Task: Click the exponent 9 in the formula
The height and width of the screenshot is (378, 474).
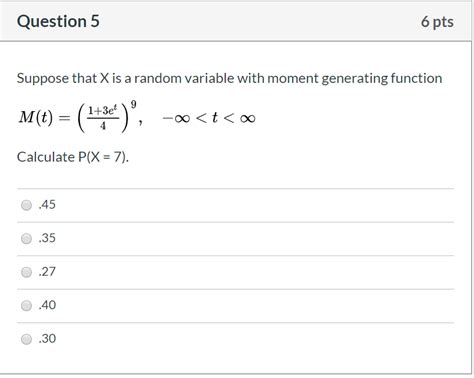Action: coord(133,105)
